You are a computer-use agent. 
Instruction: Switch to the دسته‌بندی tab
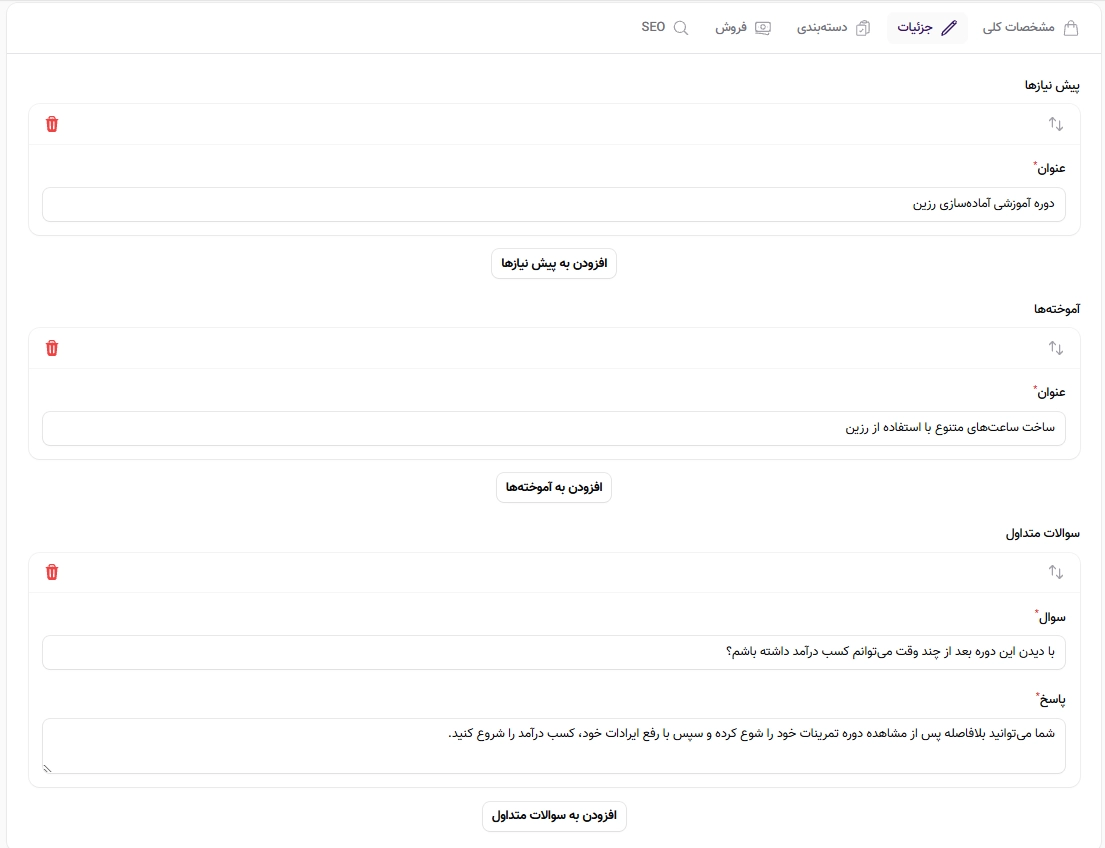coord(834,27)
